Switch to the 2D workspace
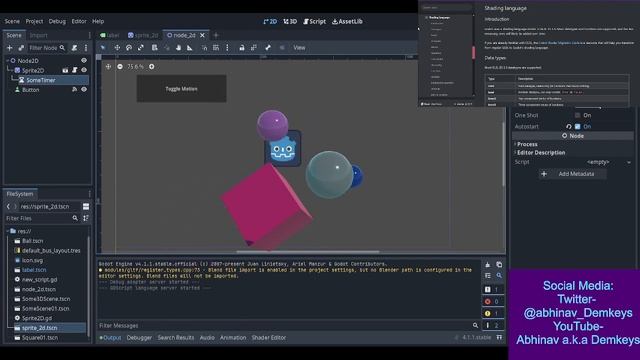 click(x=270, y=21)
